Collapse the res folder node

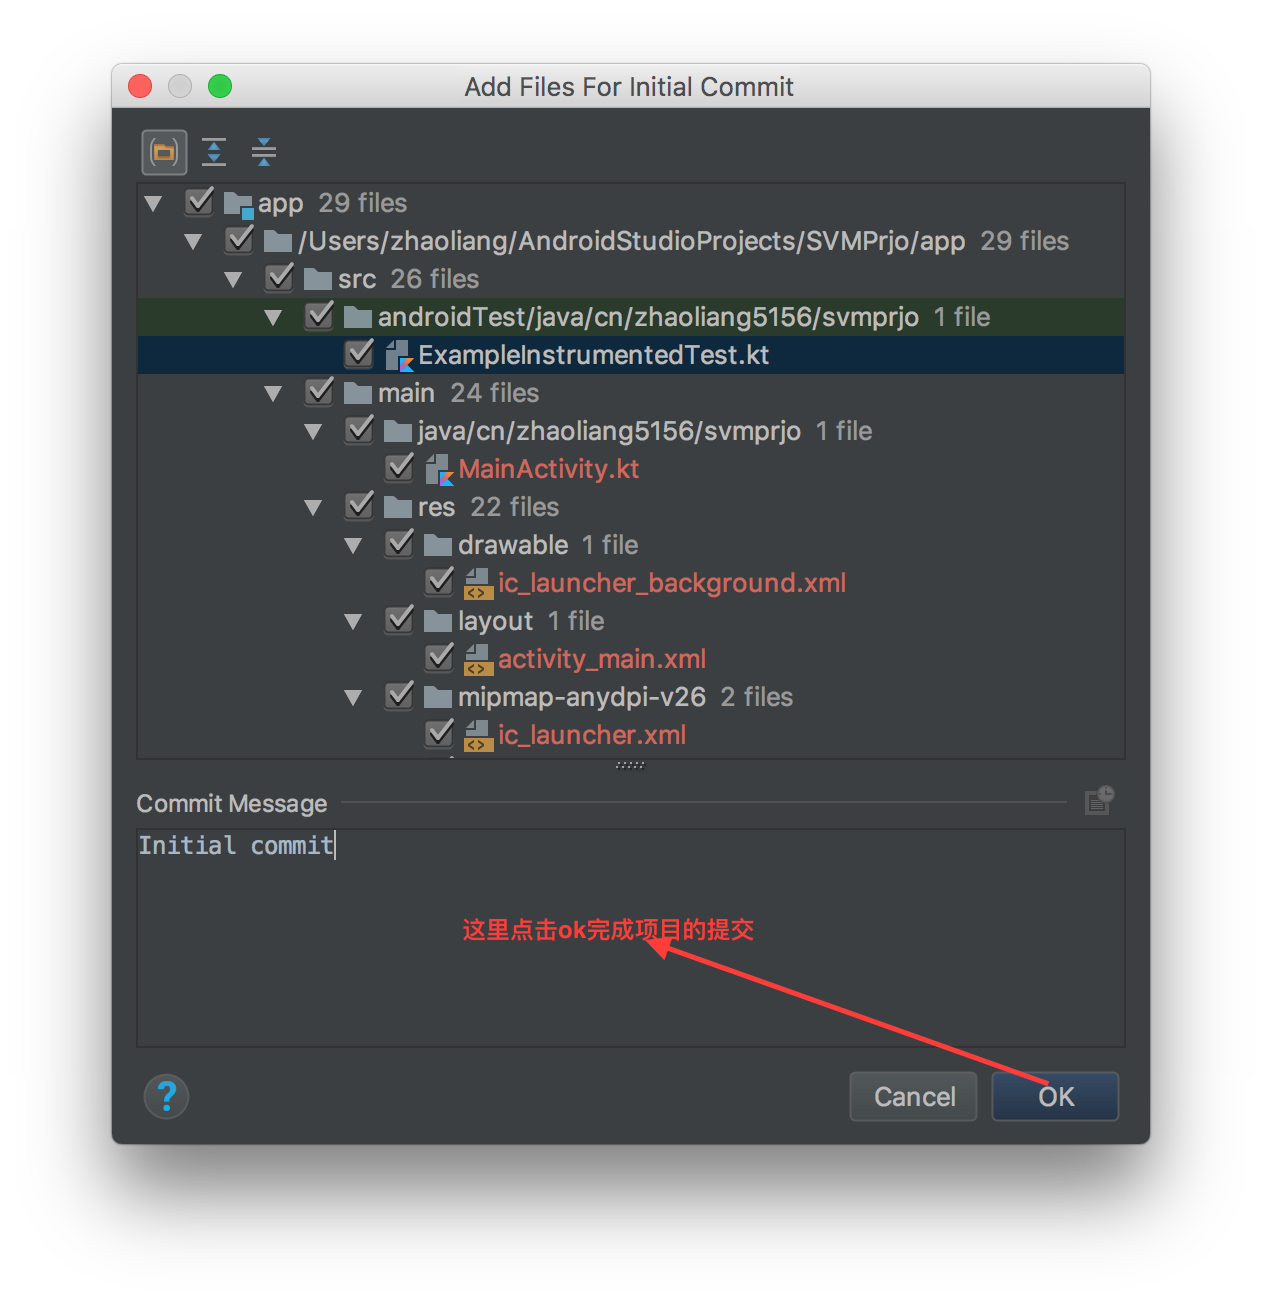click(x=313, y=508)
